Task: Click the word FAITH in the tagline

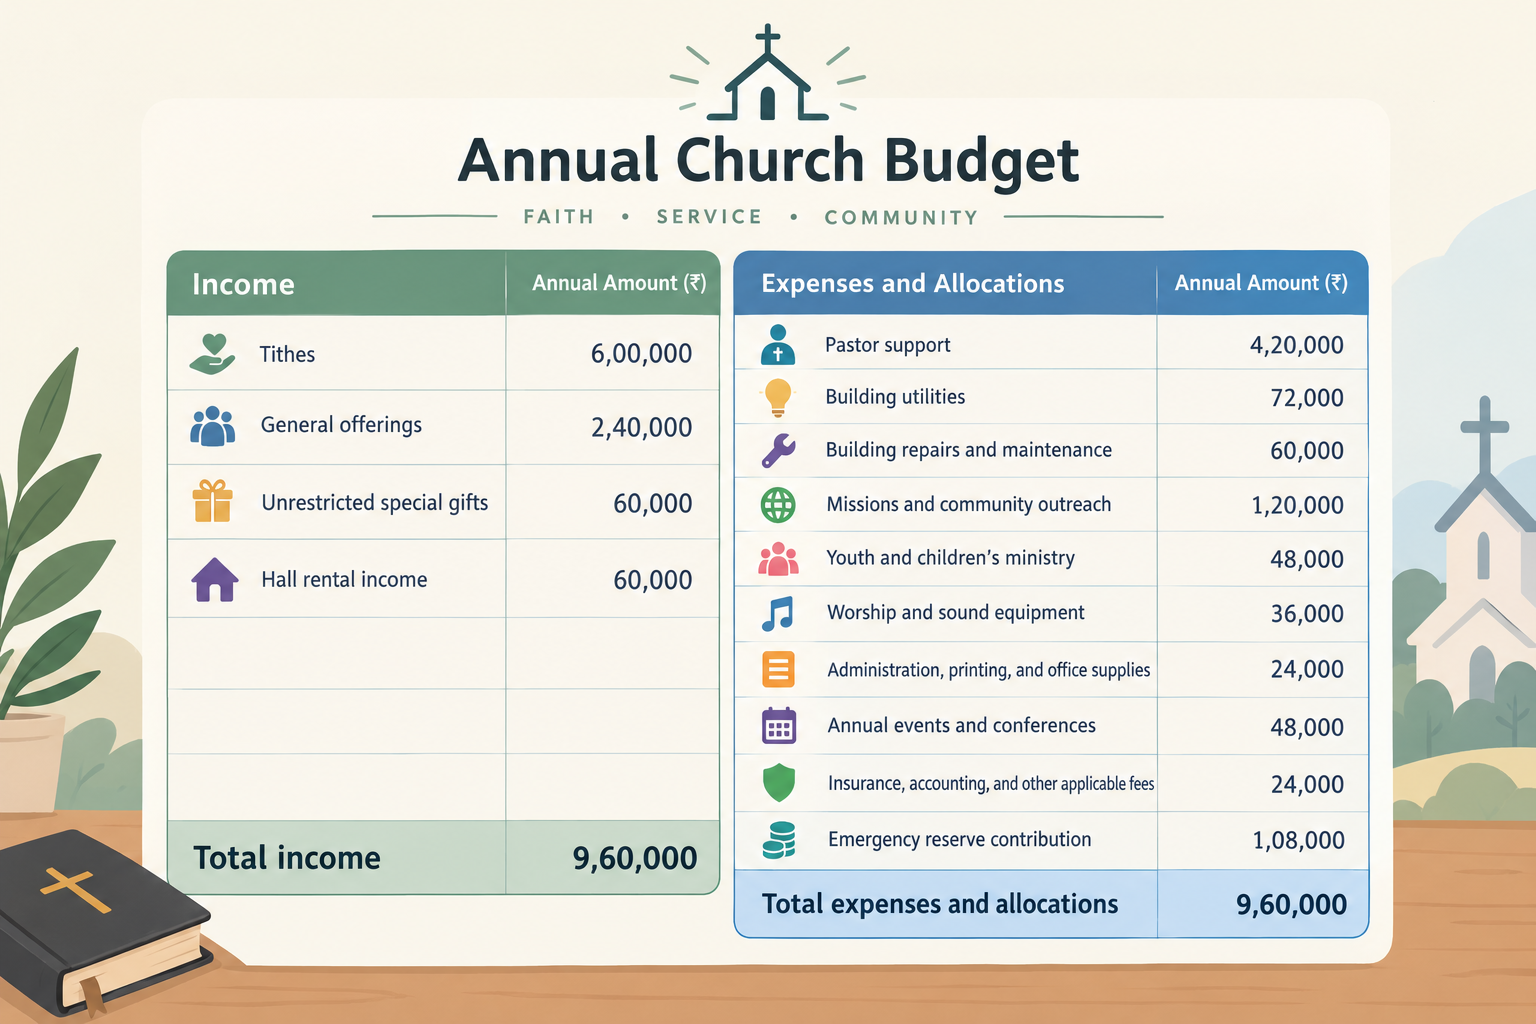Action: [x=559, y=217]
